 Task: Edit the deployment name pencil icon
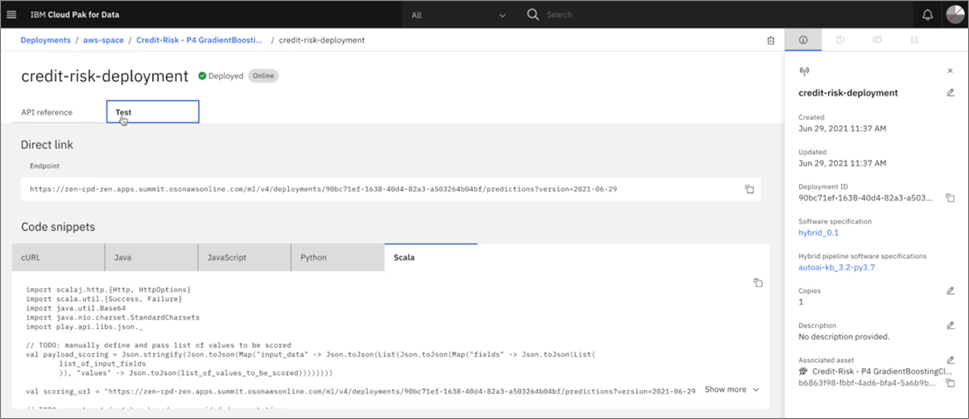950,93
